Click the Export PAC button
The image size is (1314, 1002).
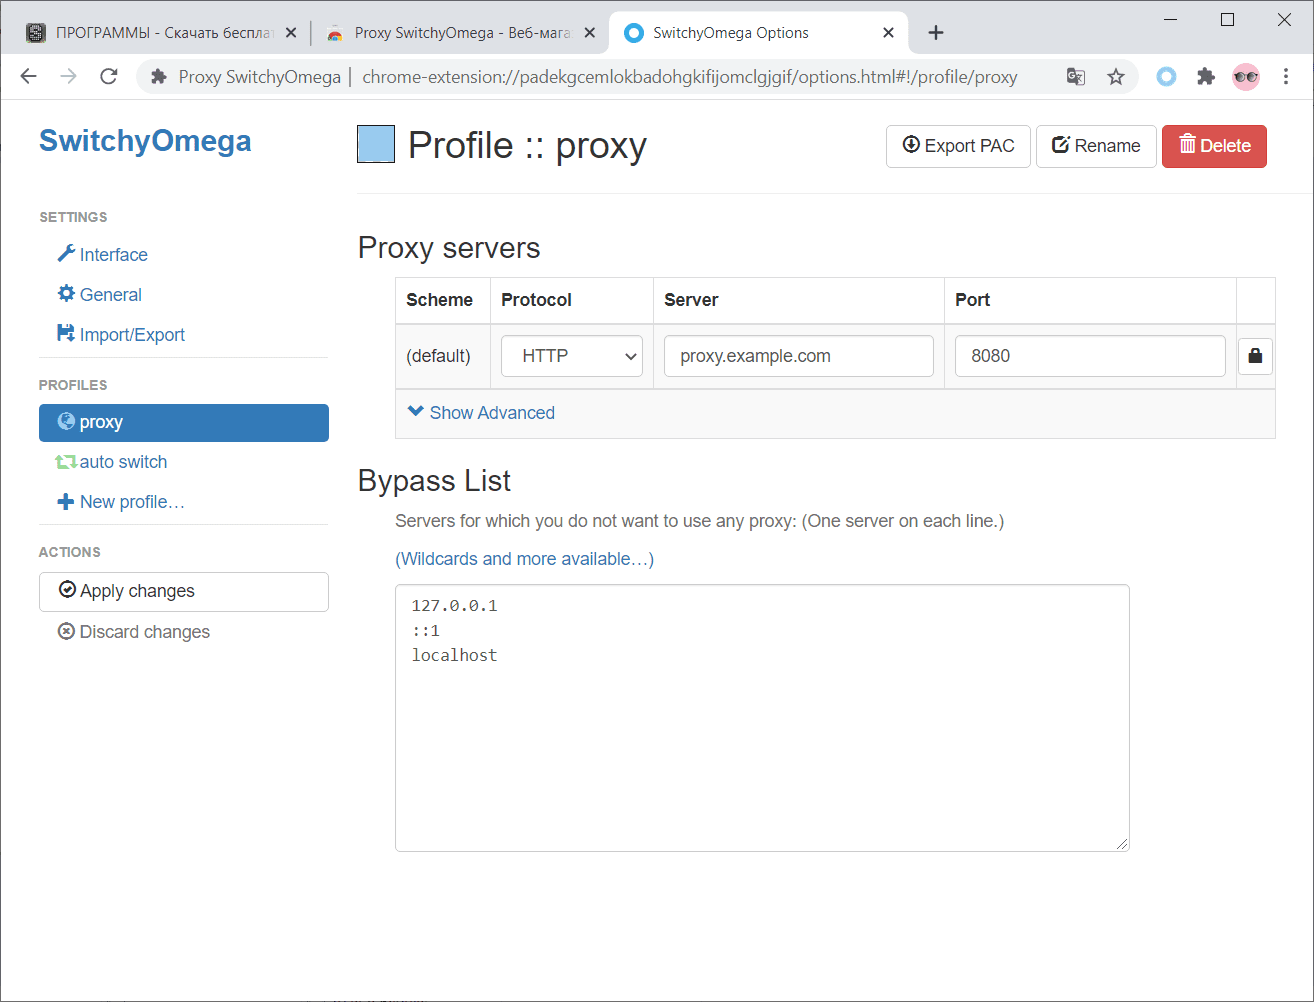coord(958,146)
